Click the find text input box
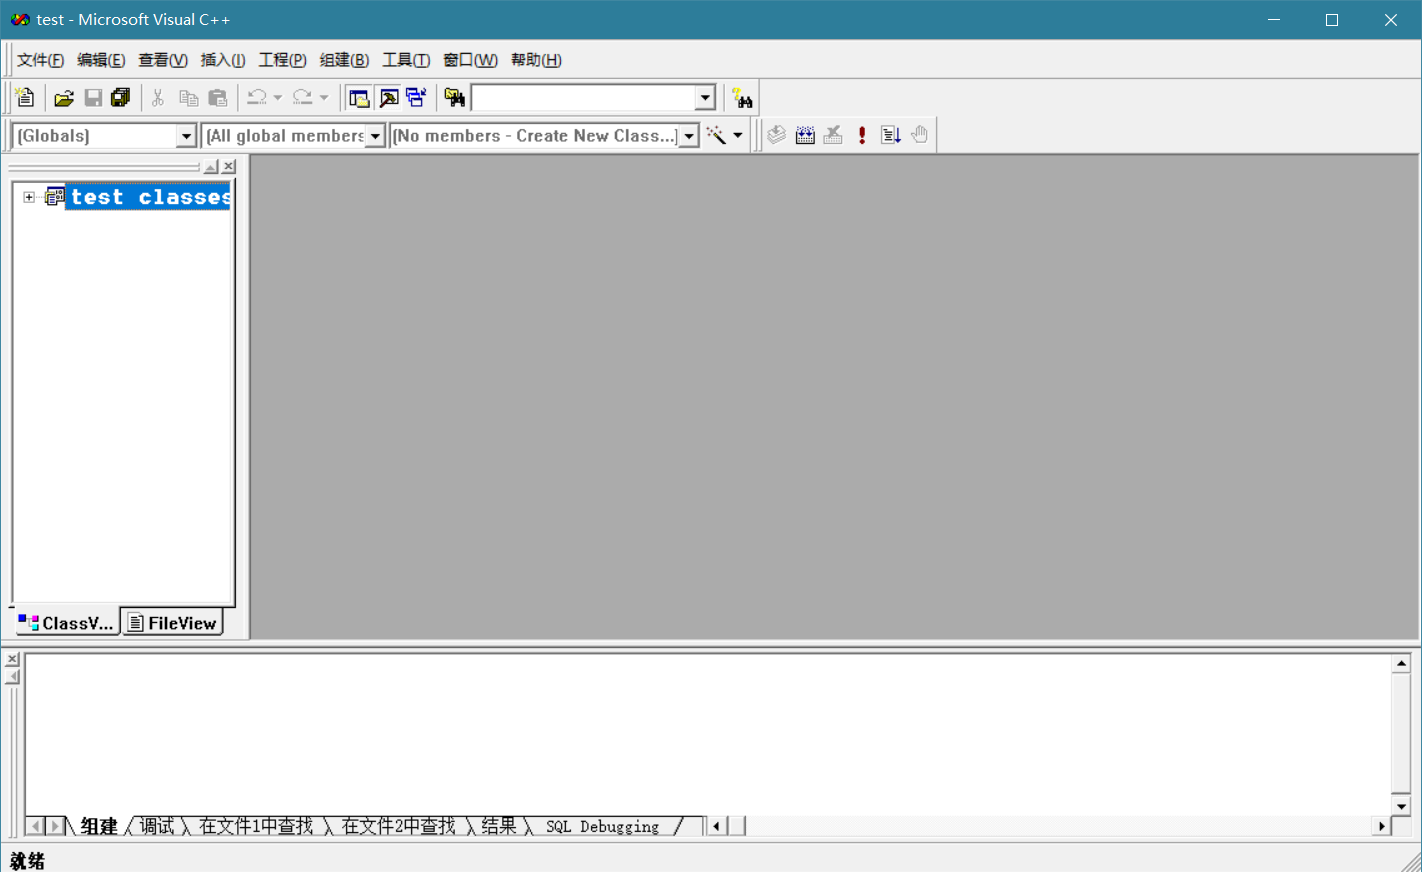This screenshot has height=872, width=1422. [x=583, y=98]
